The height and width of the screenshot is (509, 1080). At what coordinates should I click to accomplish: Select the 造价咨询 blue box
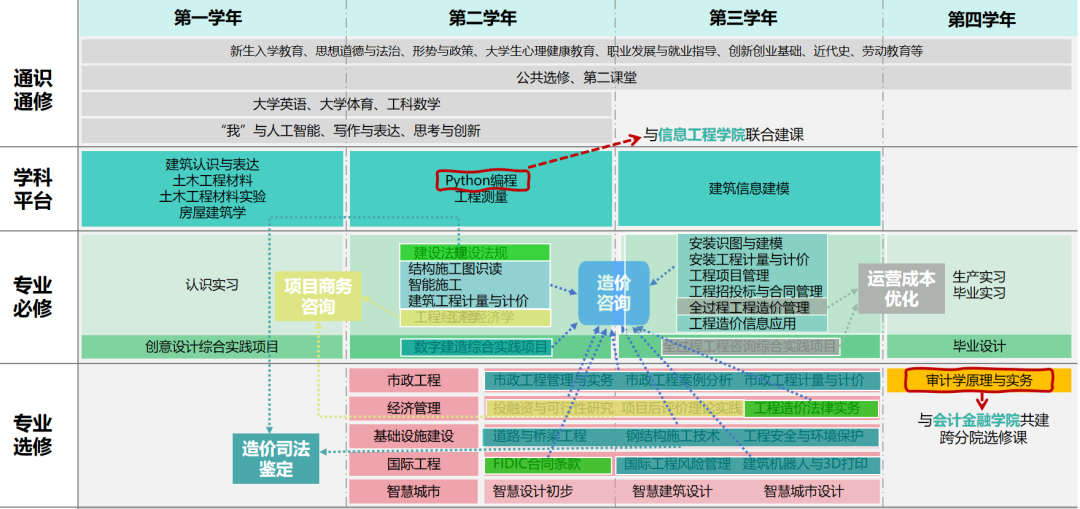coord(613,293)
